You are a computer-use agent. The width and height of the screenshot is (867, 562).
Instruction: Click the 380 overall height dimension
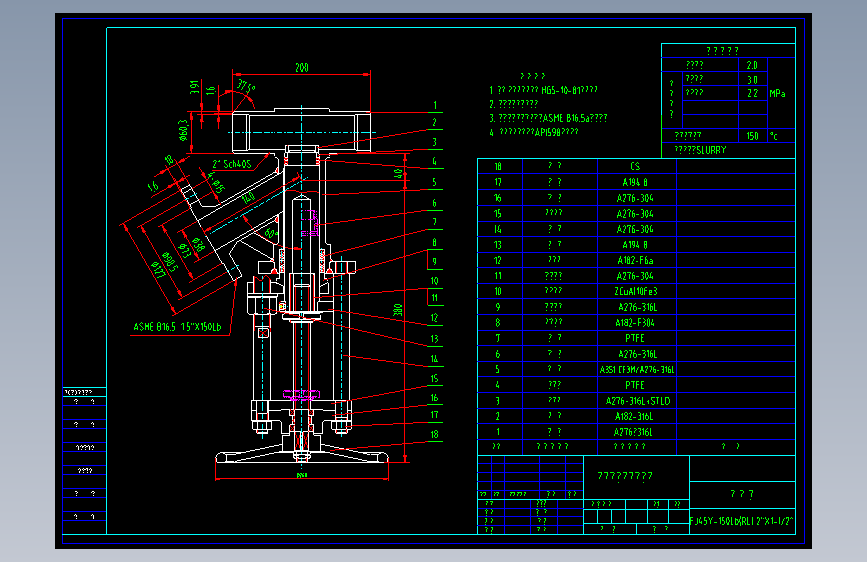[x=398, y=310]
